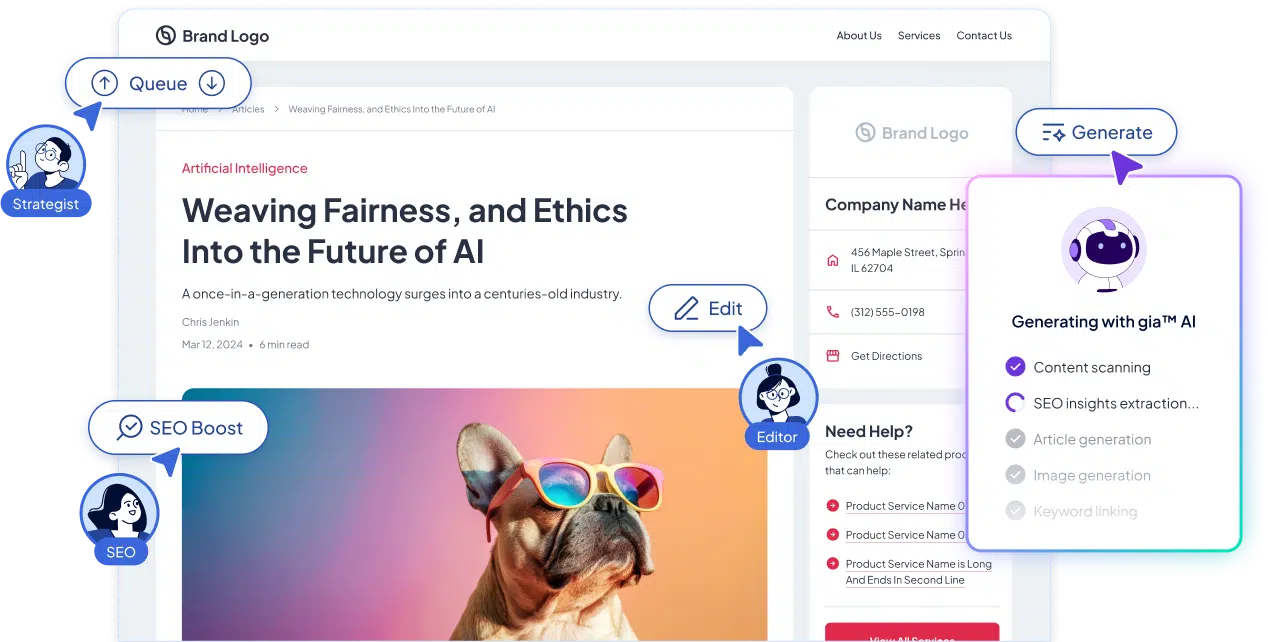The width and height of the screenshot is (1268, 642).
Task: Click the Queue up arrow icon
Action: 104,83
